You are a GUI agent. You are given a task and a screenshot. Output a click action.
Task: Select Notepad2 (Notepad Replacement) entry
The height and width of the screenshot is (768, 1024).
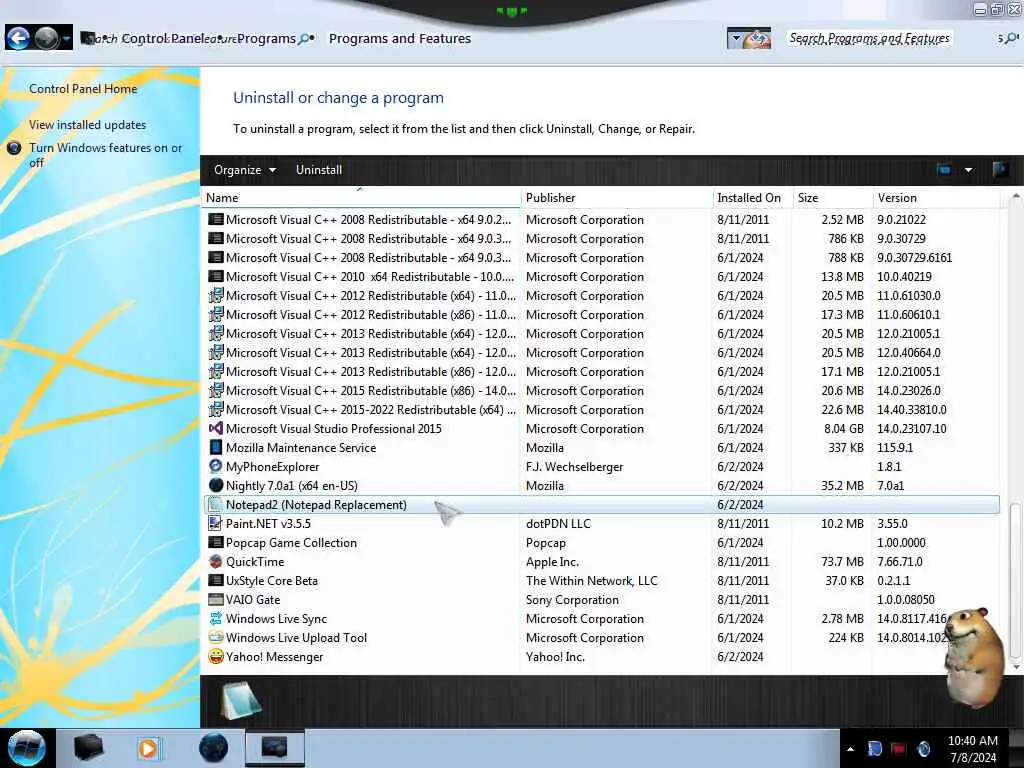point(601,504)
